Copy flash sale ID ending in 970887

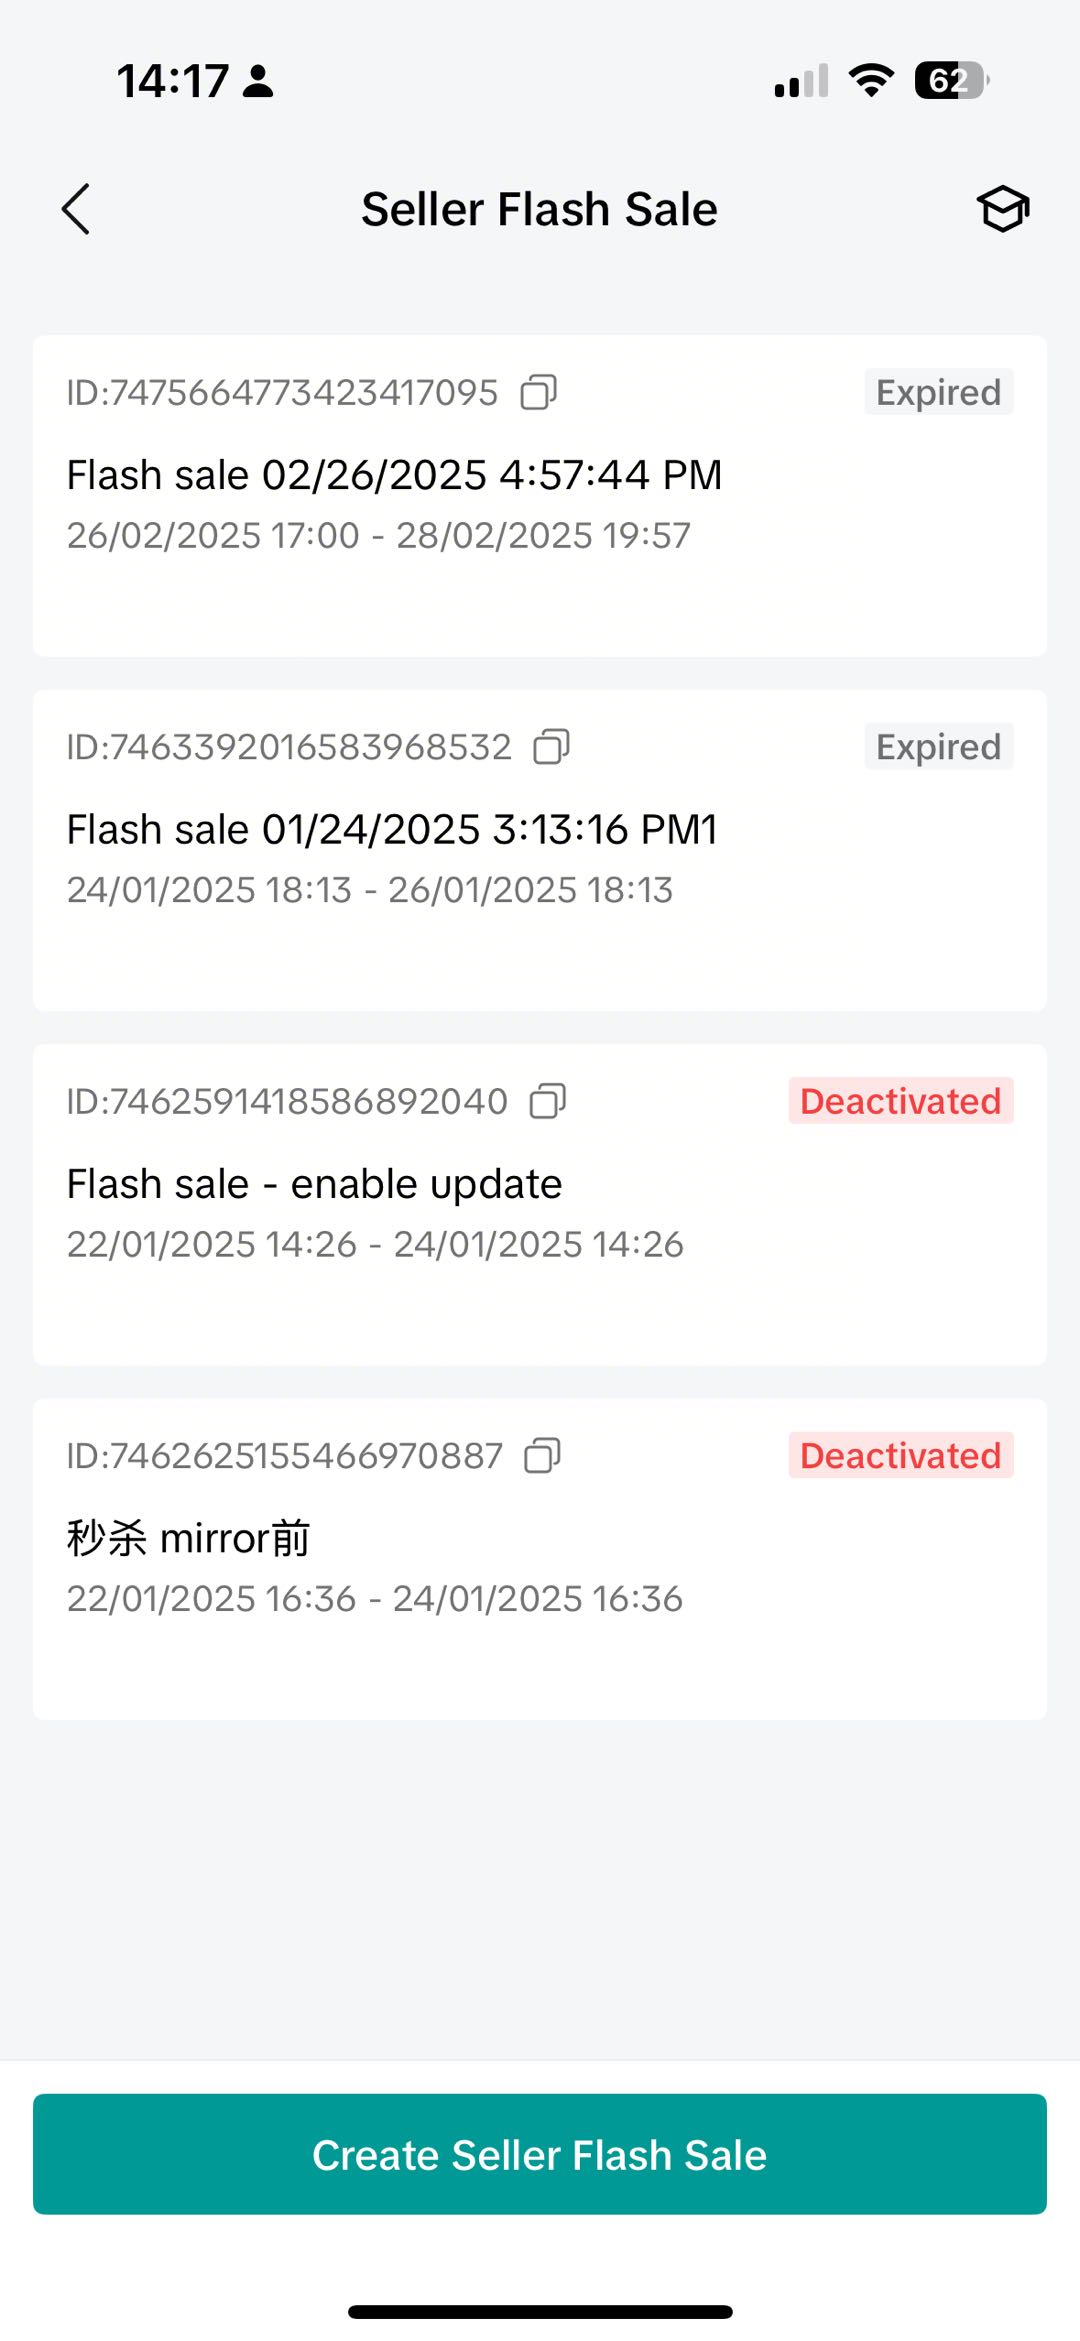[x=543, y=1456]
